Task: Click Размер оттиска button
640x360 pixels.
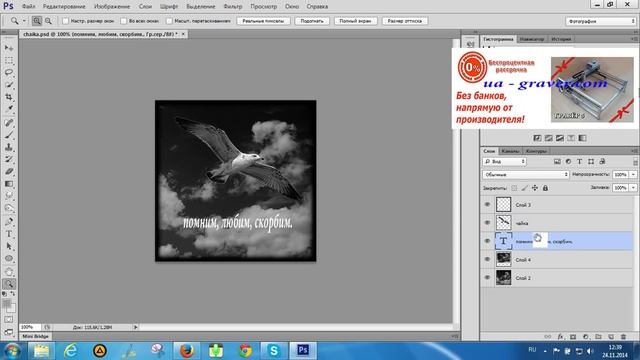Action: 405,21
